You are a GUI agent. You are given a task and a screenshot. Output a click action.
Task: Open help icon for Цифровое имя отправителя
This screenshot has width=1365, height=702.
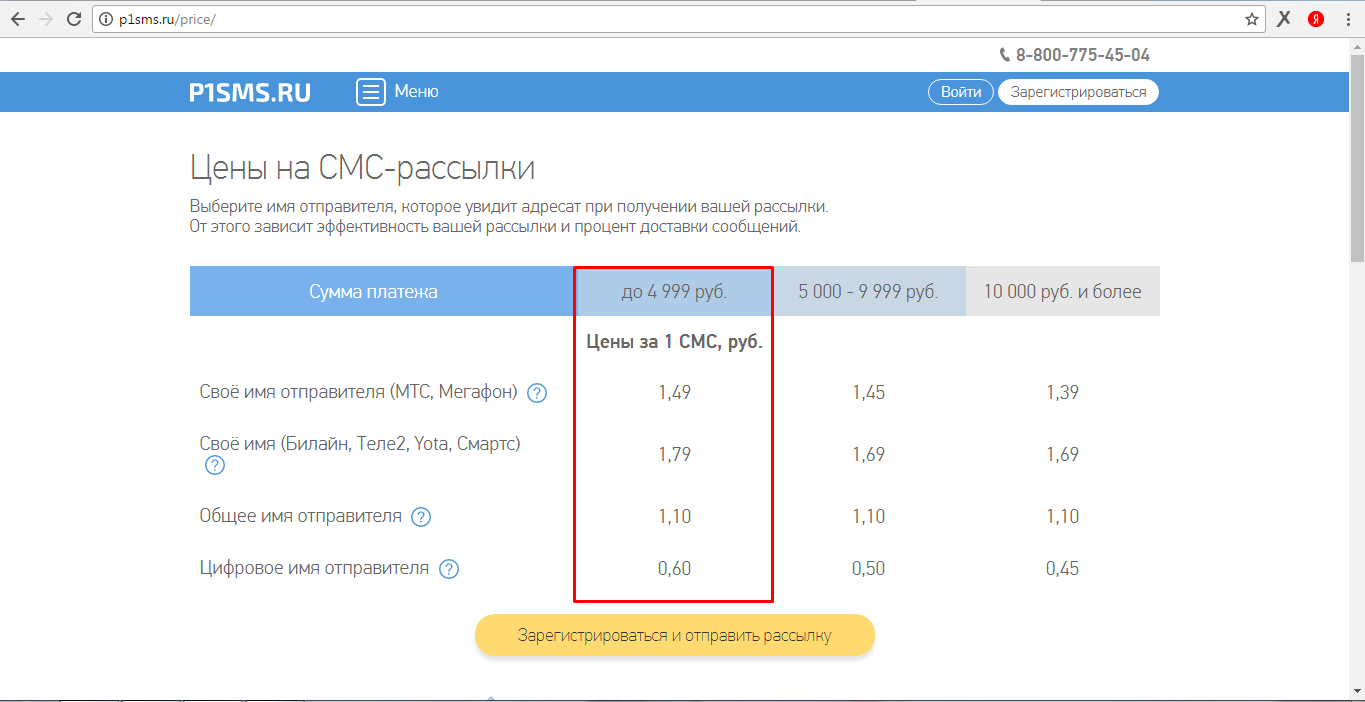tap(449, 569)
